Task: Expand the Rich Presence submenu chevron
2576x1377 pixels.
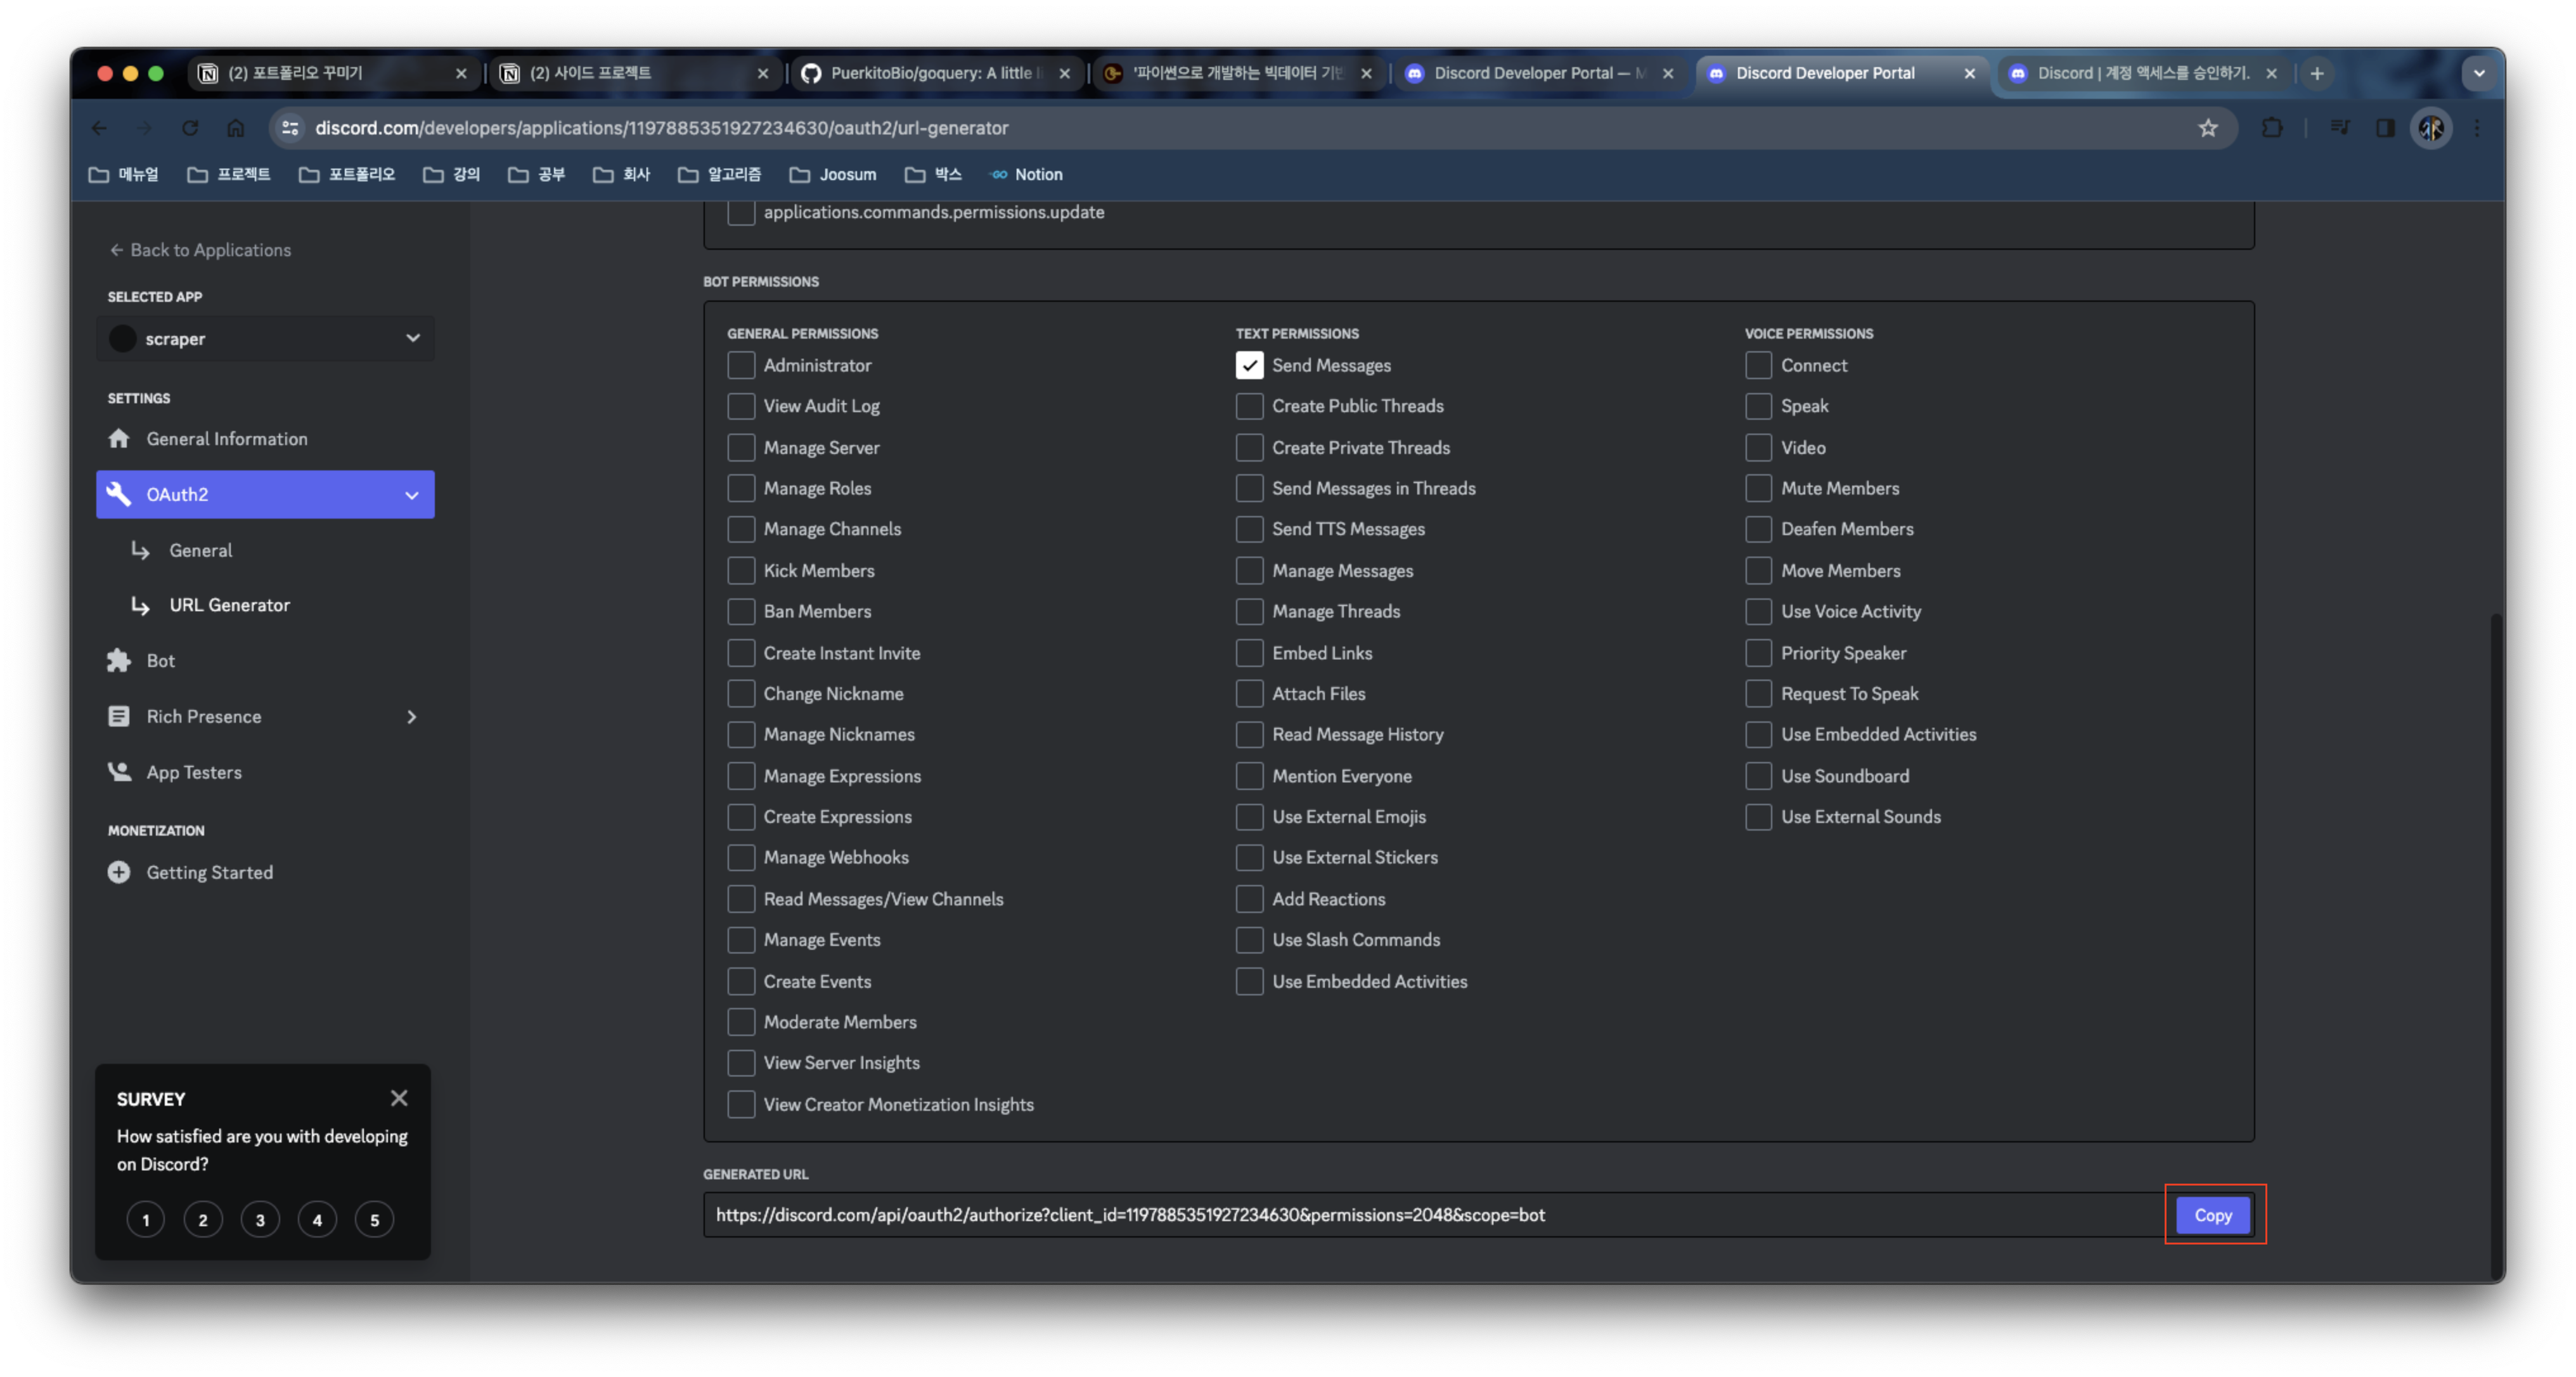Action: [x=411, y=717]
